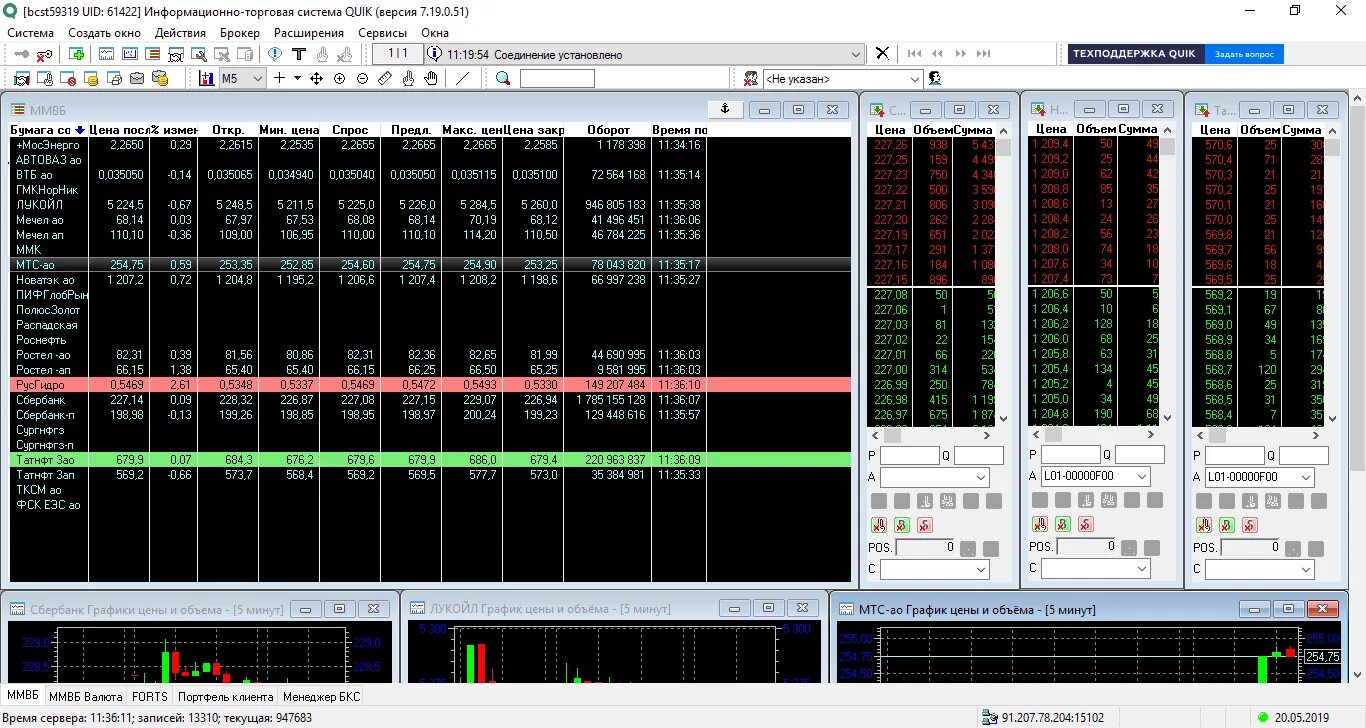Click the client-with-red-cross icon left of <Не указан>
The height and width of the screenshot is (728, 1366).
tap(750, 78)
